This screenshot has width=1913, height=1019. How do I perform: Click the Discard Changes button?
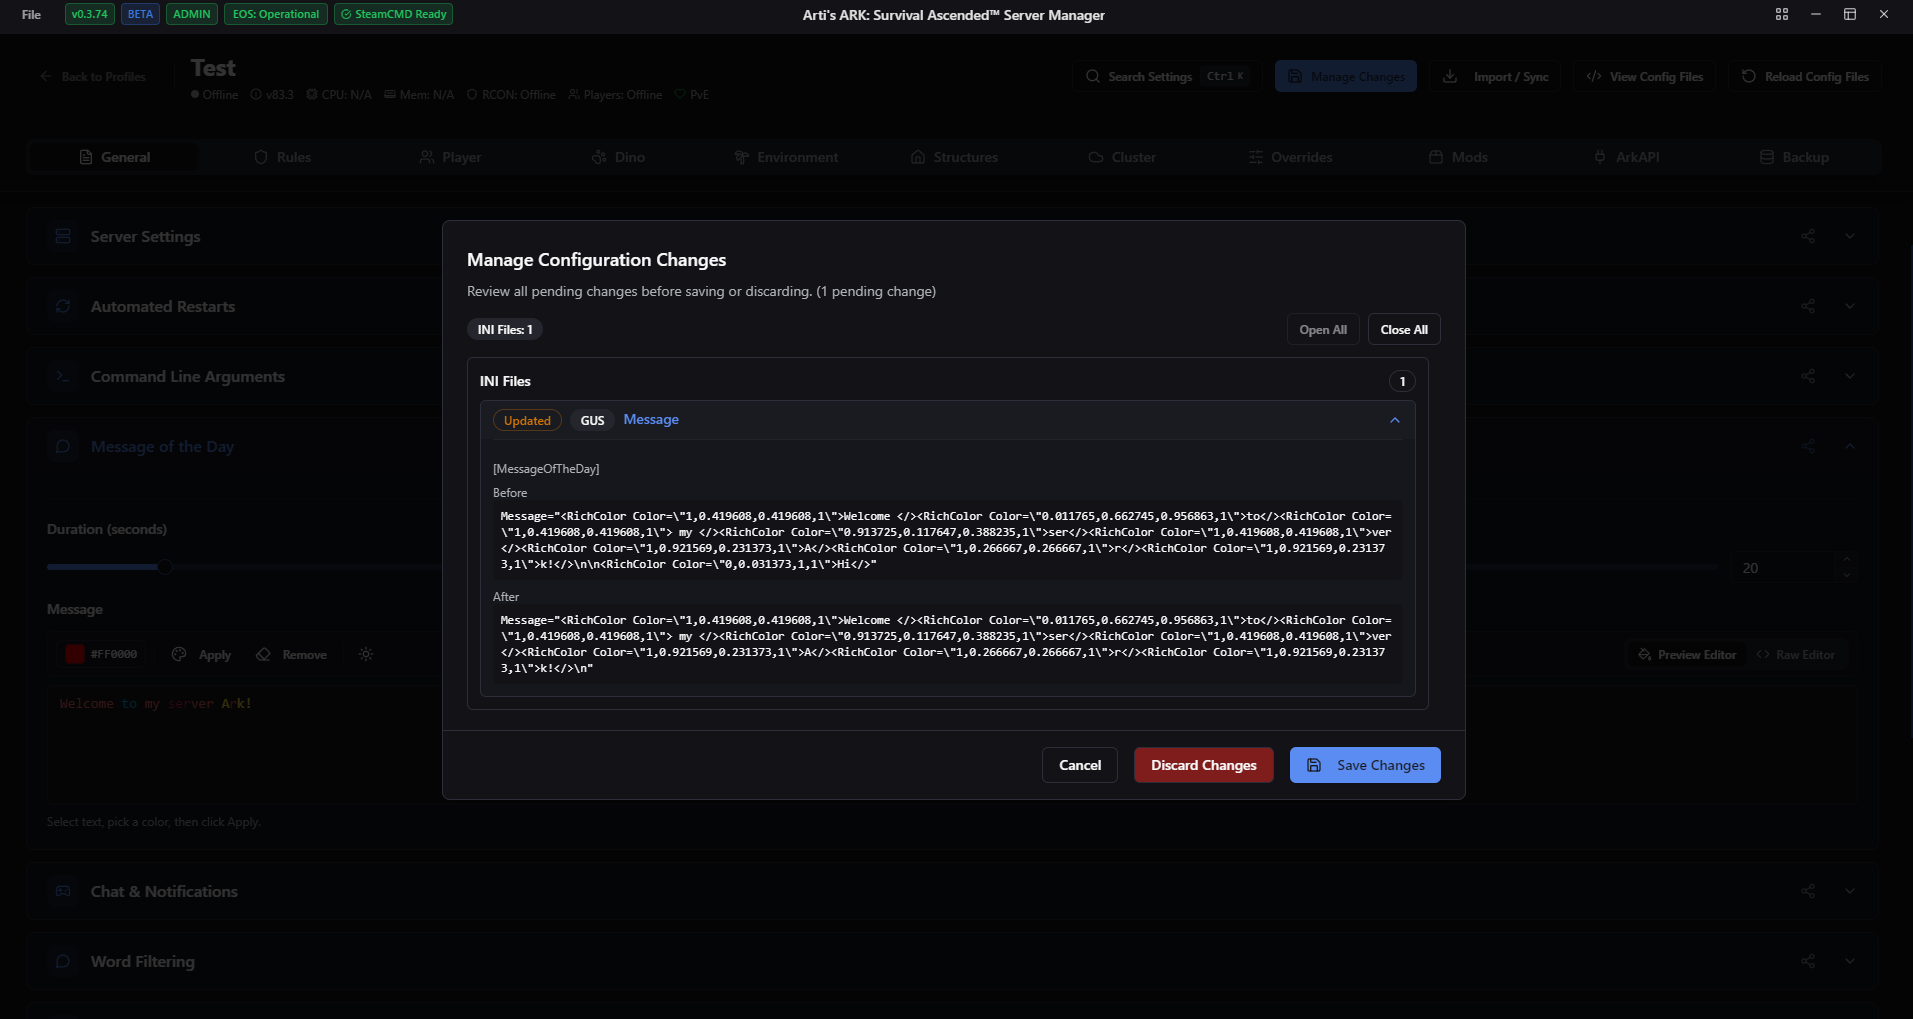1203,765
